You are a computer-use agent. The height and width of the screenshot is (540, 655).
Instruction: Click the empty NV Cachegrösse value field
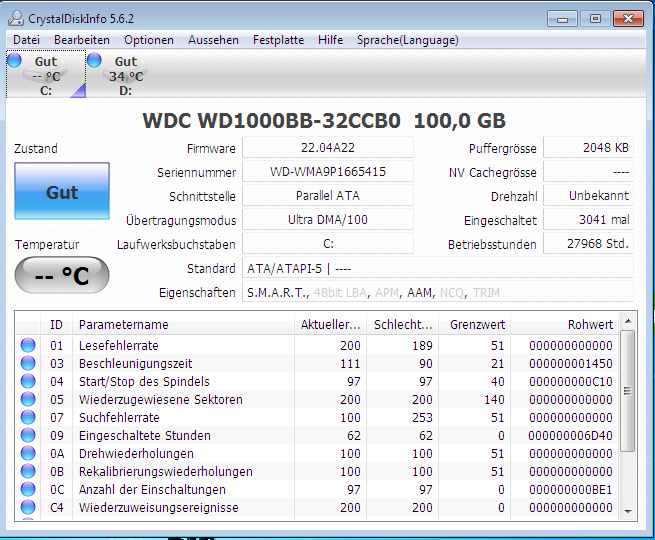tap(588, 172)
